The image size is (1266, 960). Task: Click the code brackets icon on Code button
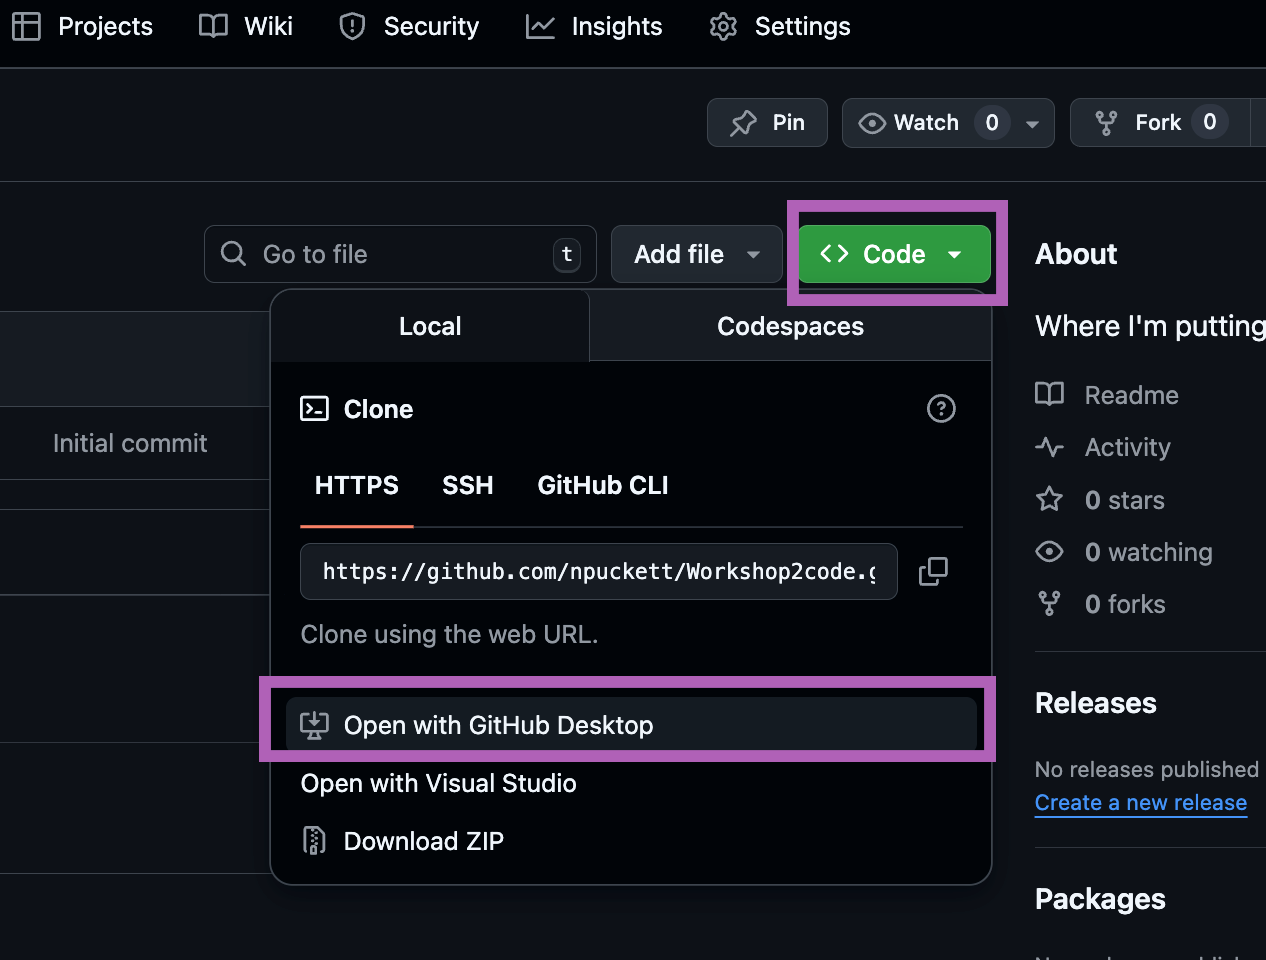(x=834, y=254)
